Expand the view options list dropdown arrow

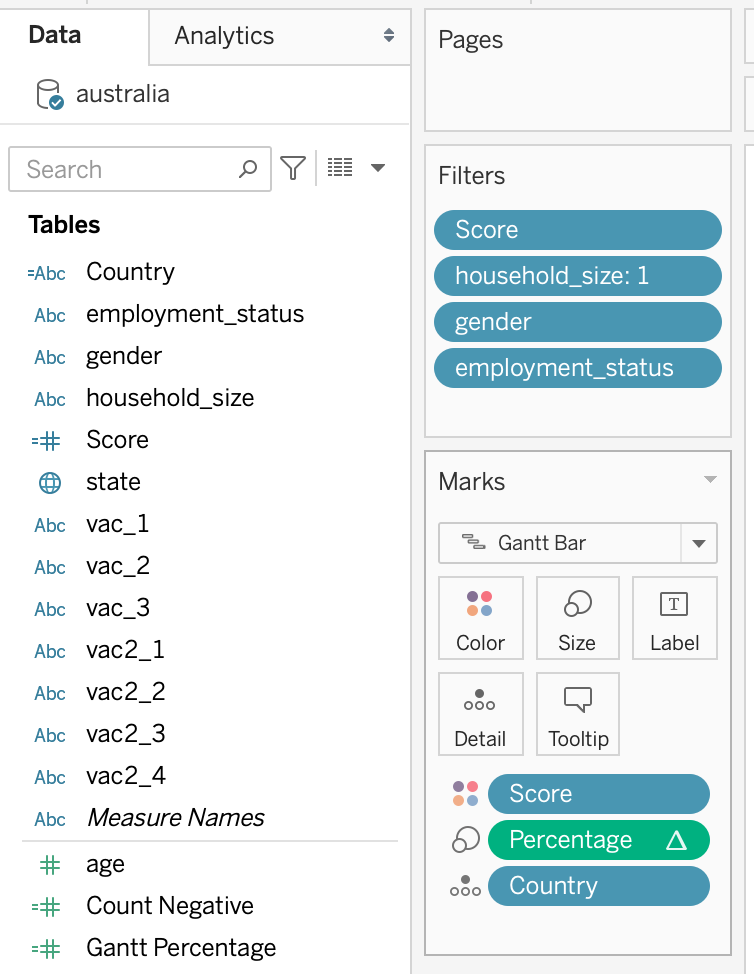click(378, 168)
